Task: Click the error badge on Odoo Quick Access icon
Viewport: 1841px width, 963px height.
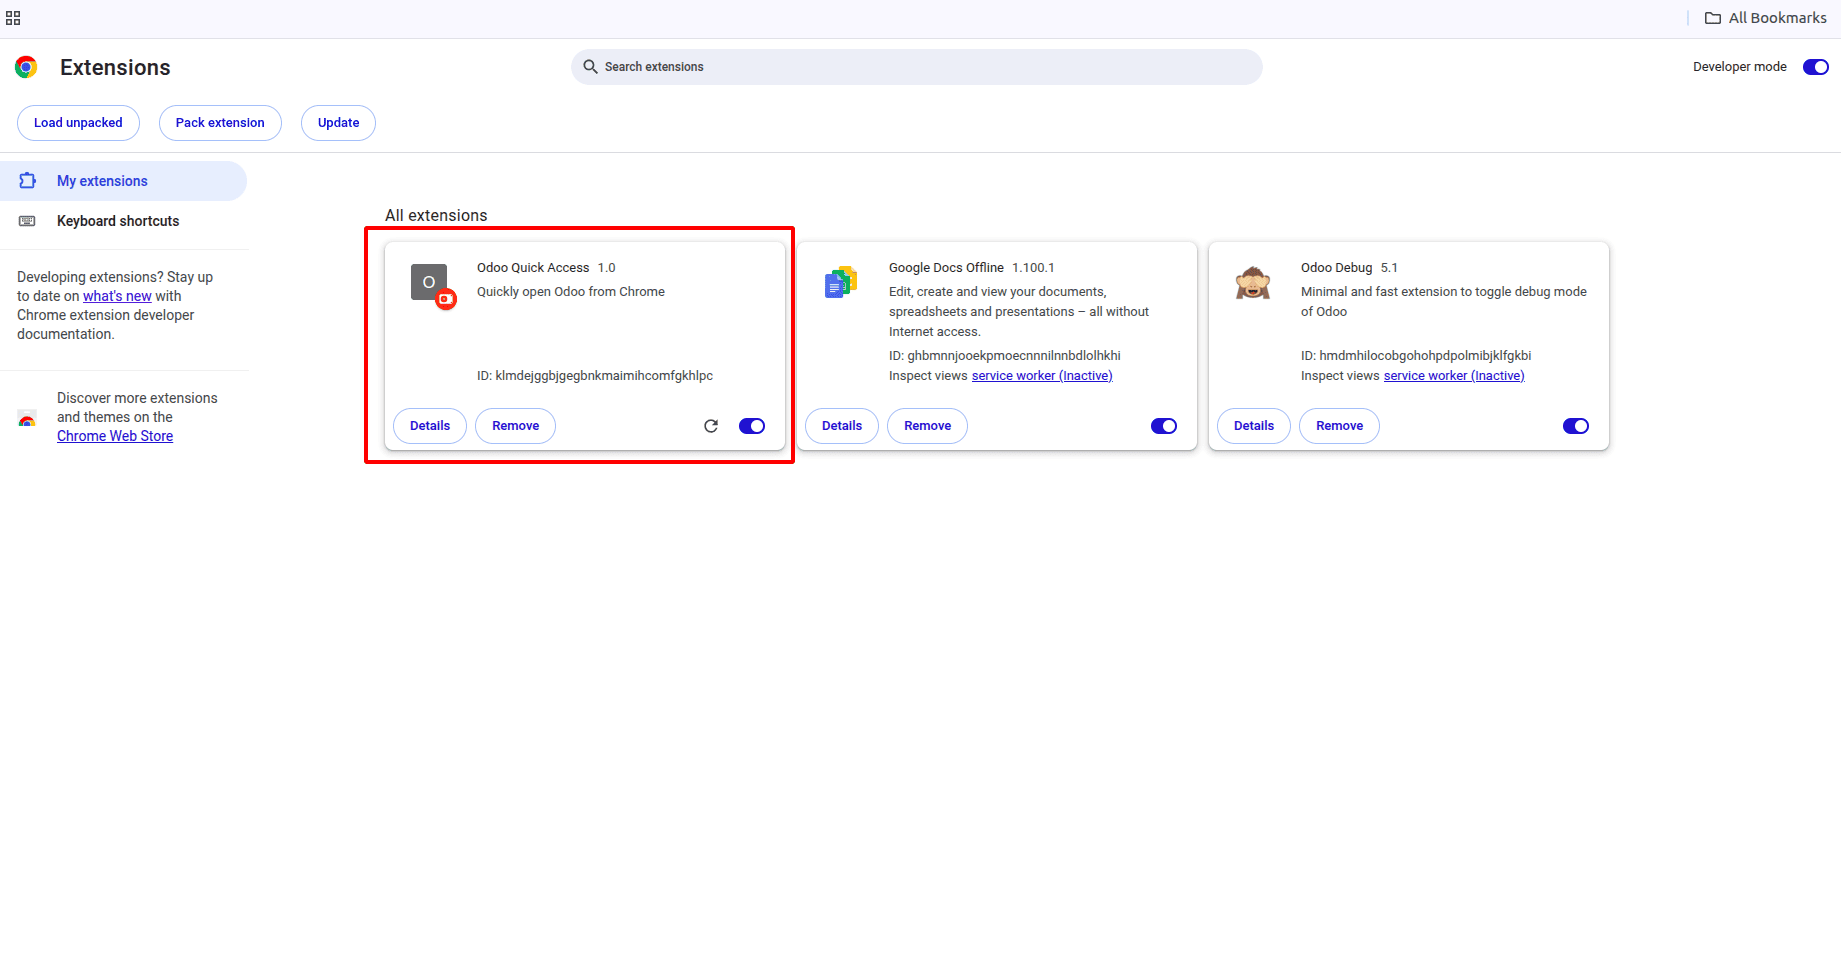Action: pos(446,299)
